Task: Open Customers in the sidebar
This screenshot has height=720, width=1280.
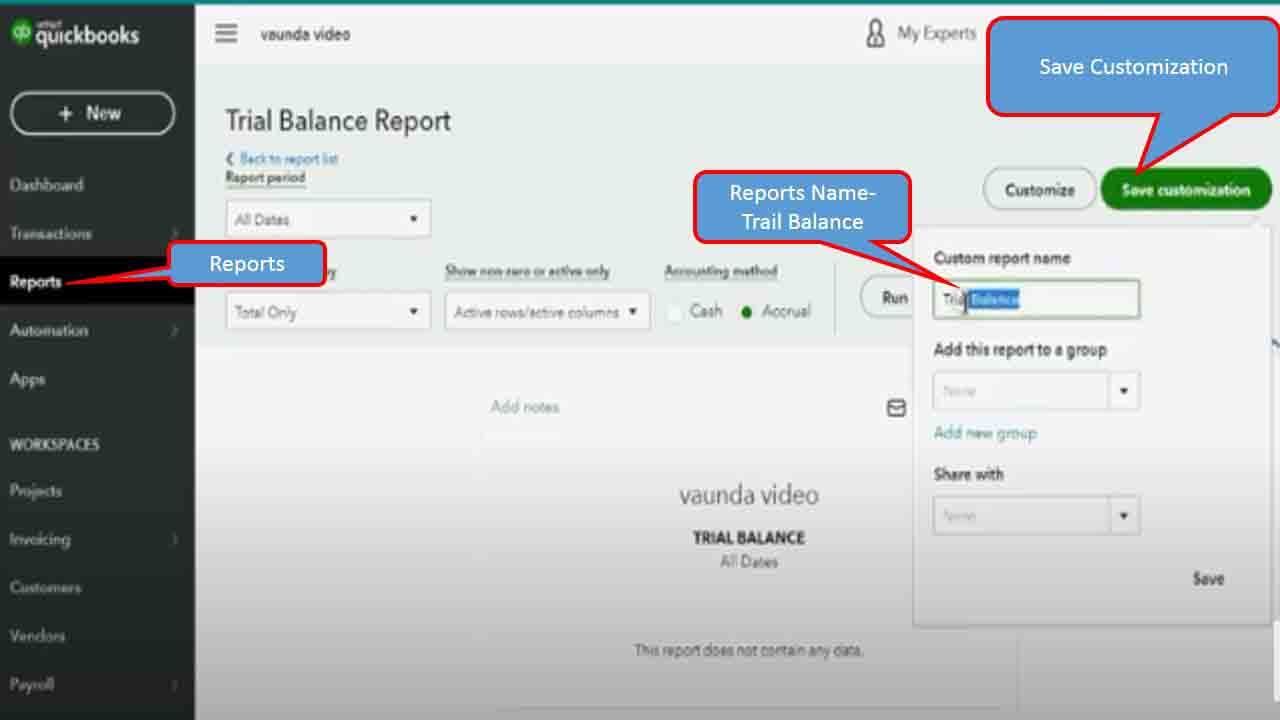Action: click(46, 588)
